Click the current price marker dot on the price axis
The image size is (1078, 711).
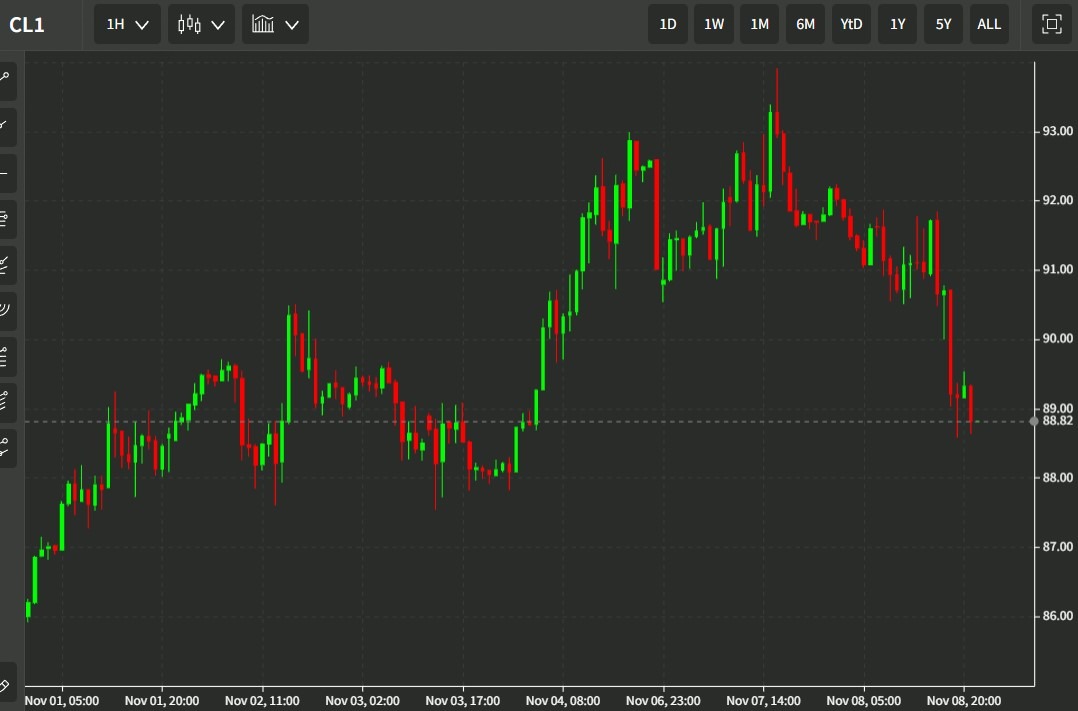click(1034, 422)
